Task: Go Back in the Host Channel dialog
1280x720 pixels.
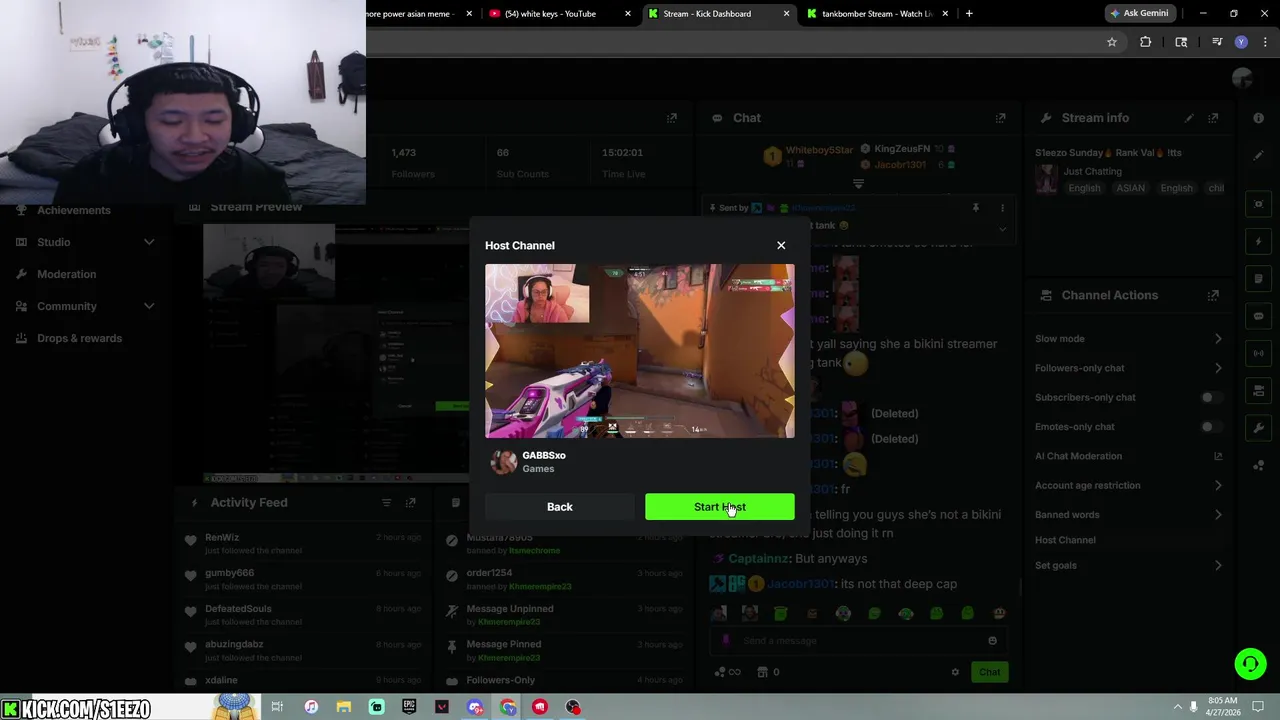Action: tap(560, 507)
